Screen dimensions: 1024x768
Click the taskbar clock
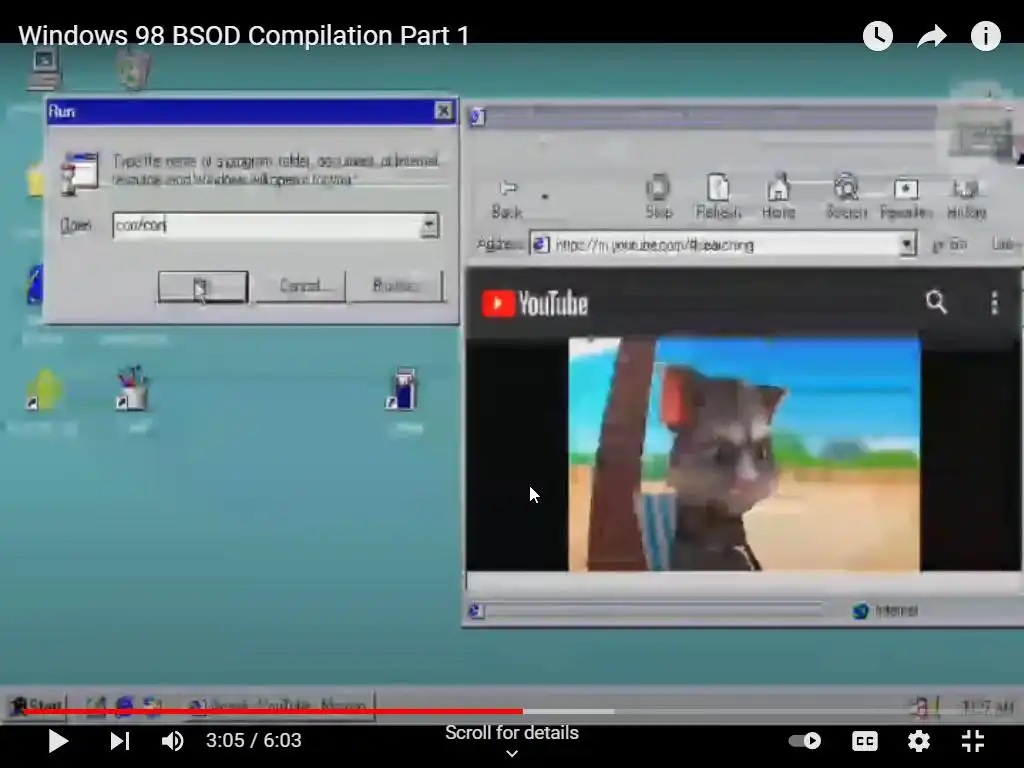(x=987, y=707)
